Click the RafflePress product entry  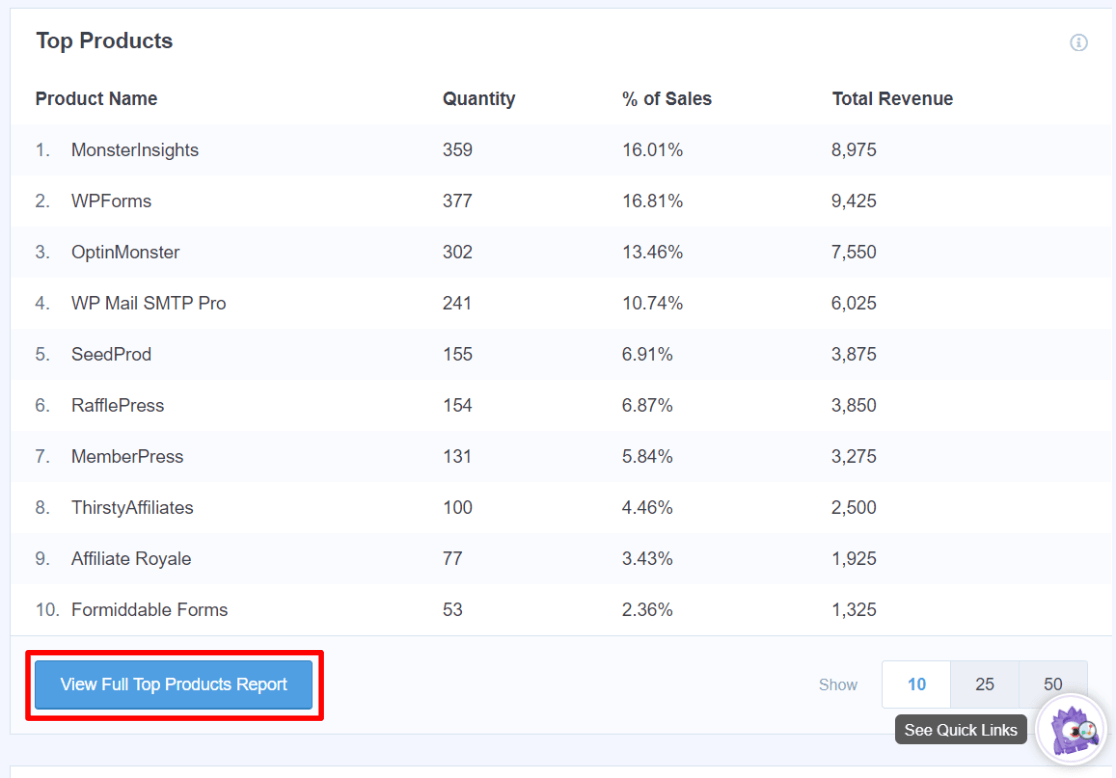click(x=117, y=405)
